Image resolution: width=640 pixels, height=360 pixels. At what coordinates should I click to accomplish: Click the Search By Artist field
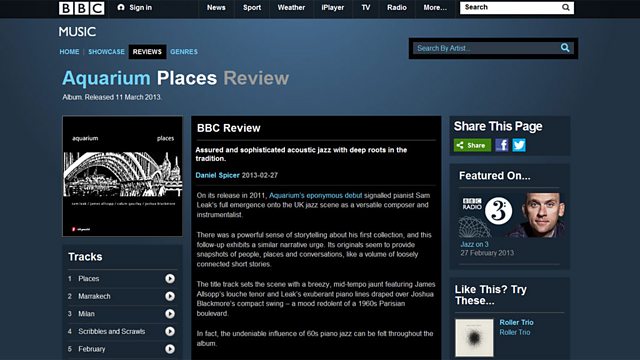coord(486,48)
